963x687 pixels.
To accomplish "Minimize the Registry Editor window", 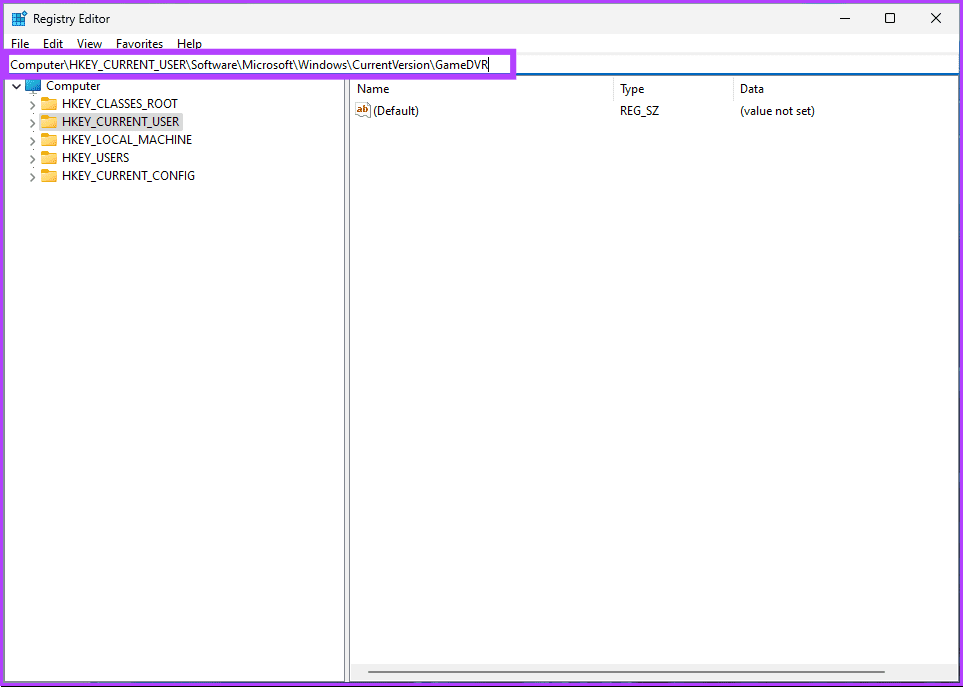I will 845,18.
